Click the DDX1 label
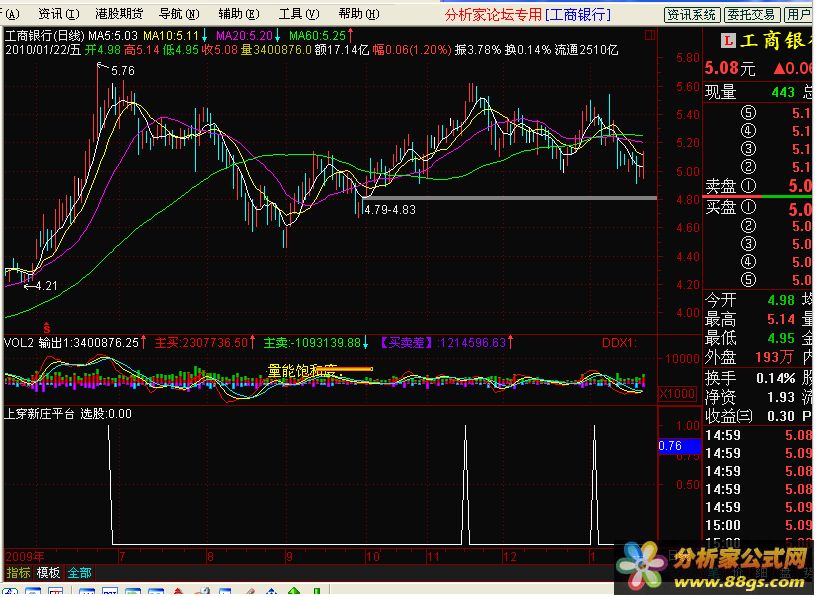The width and height of the screenshot is (816, 597). (x=619, y=342)
